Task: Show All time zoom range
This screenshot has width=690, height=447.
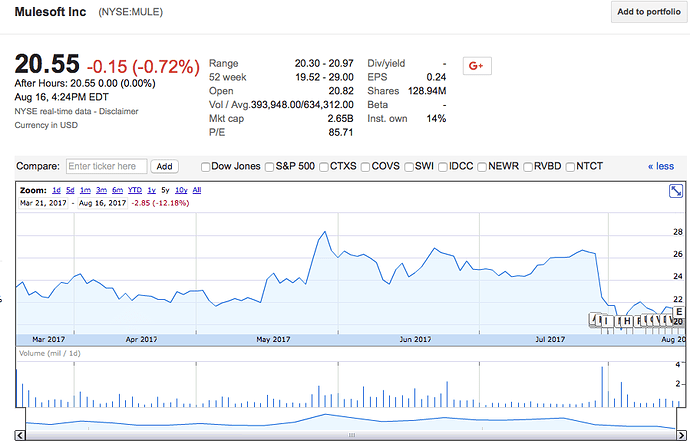Action: pyautogui.click(x=197, y=190)
